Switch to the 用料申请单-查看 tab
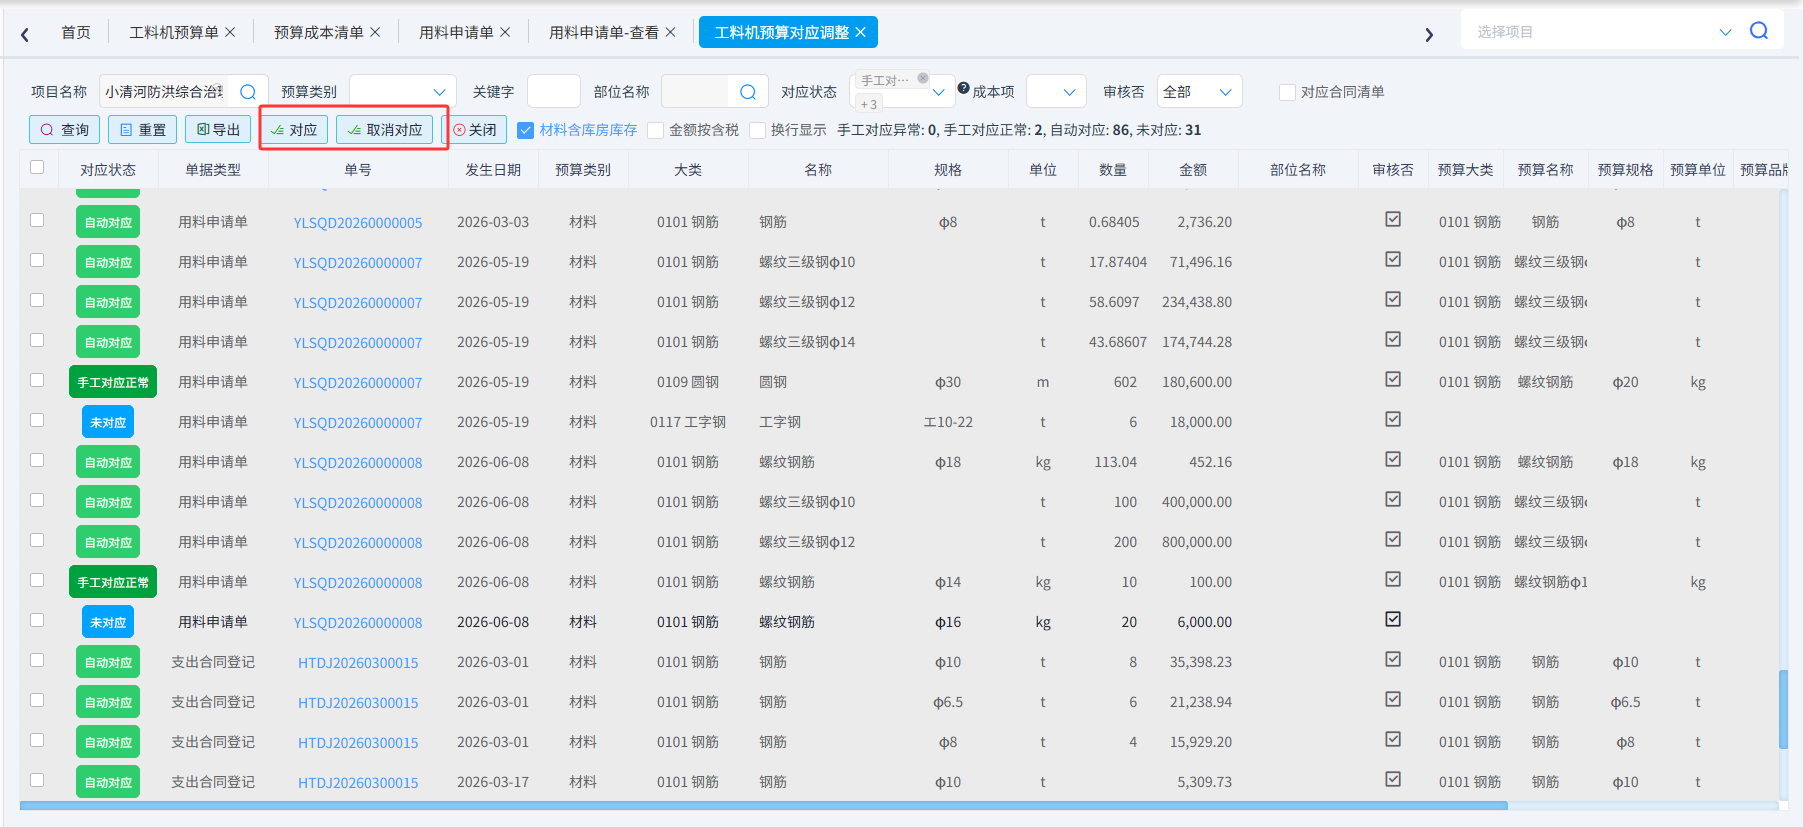 coord(604,32)
